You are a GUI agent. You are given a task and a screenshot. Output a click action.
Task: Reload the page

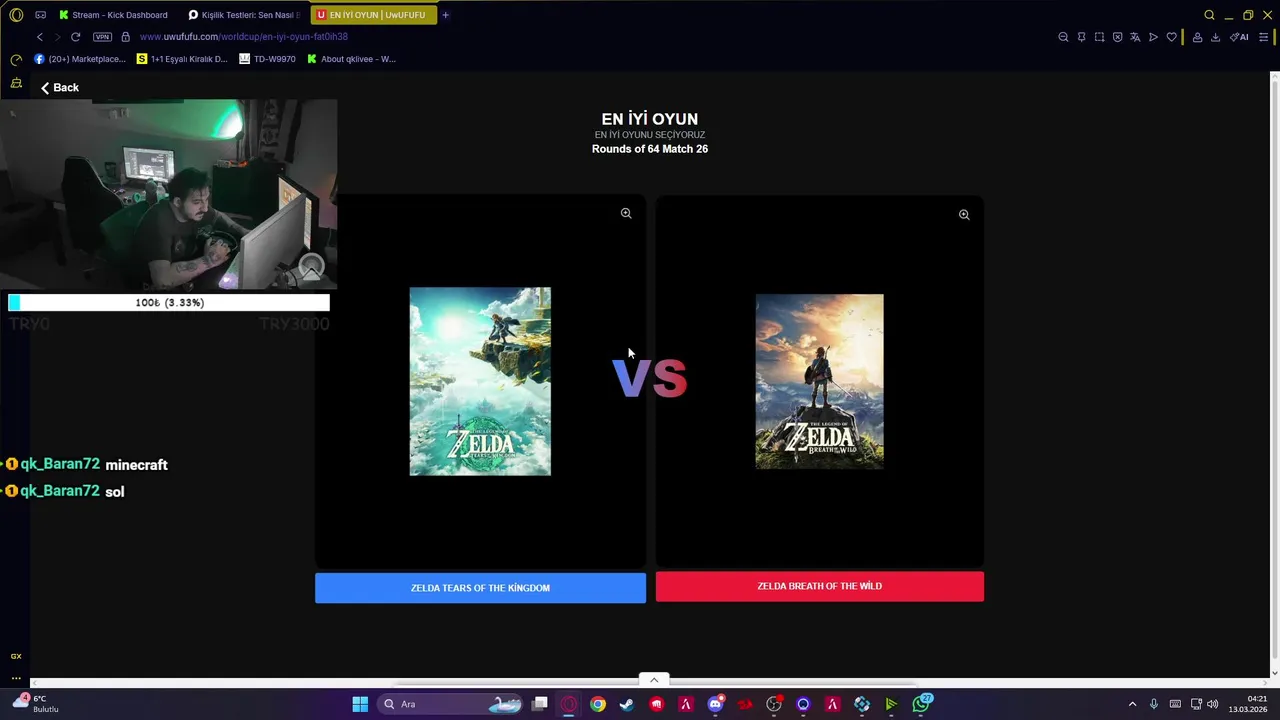(x=75, y=37)
